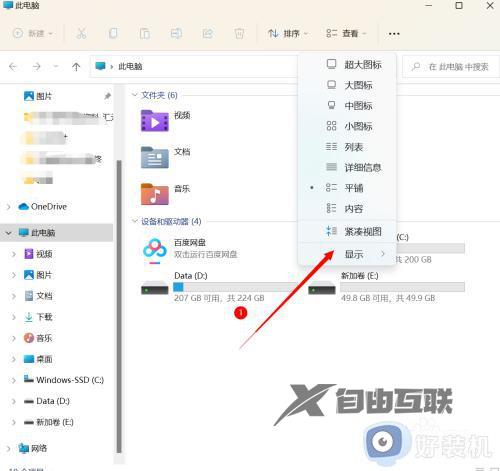Collapse the 文件夹 (6) group

click(x=135, y=95)
